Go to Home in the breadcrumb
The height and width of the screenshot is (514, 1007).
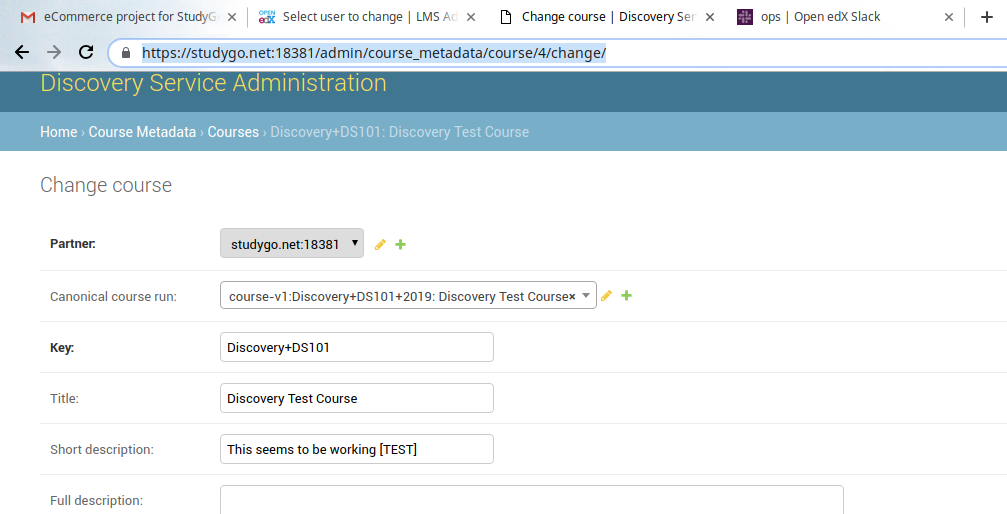tap(58, 132)
